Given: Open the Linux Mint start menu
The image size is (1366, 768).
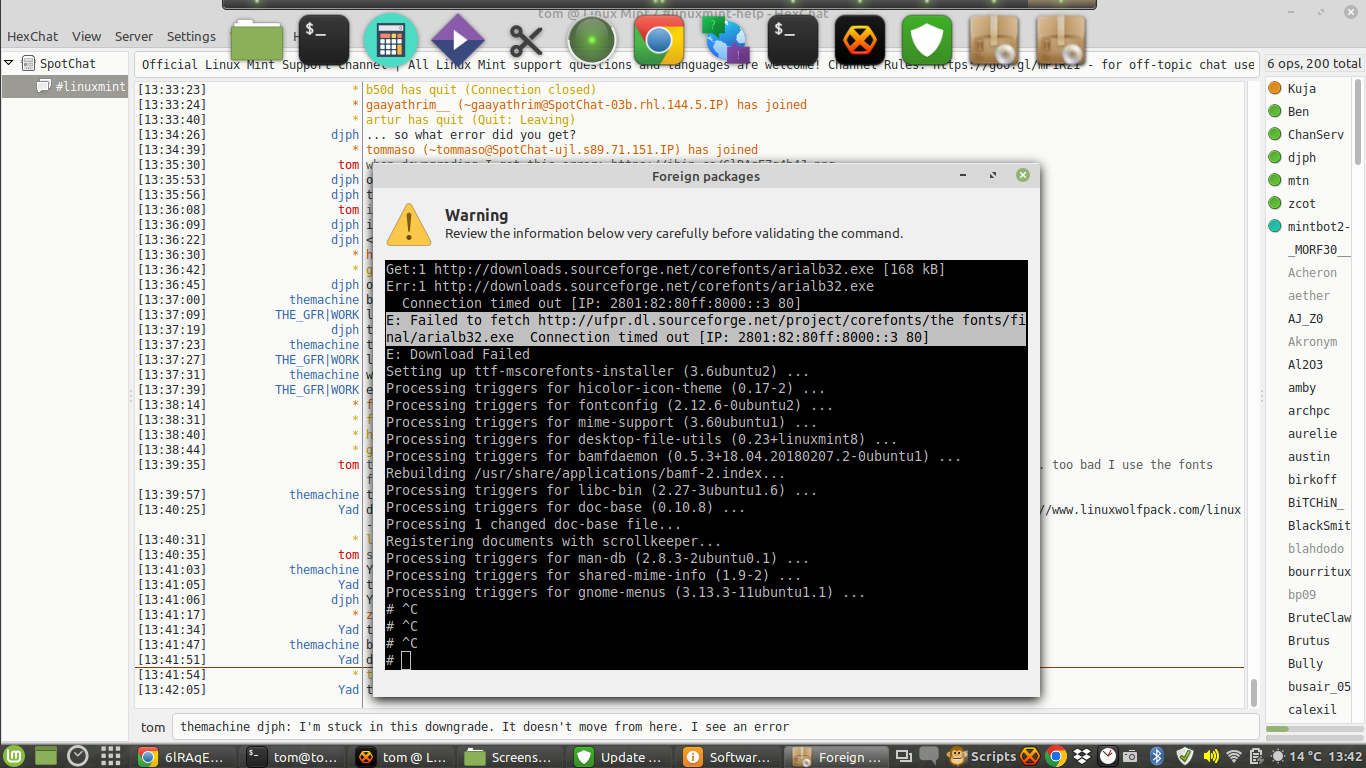Looking at the screenshot, I should (14, 756).
